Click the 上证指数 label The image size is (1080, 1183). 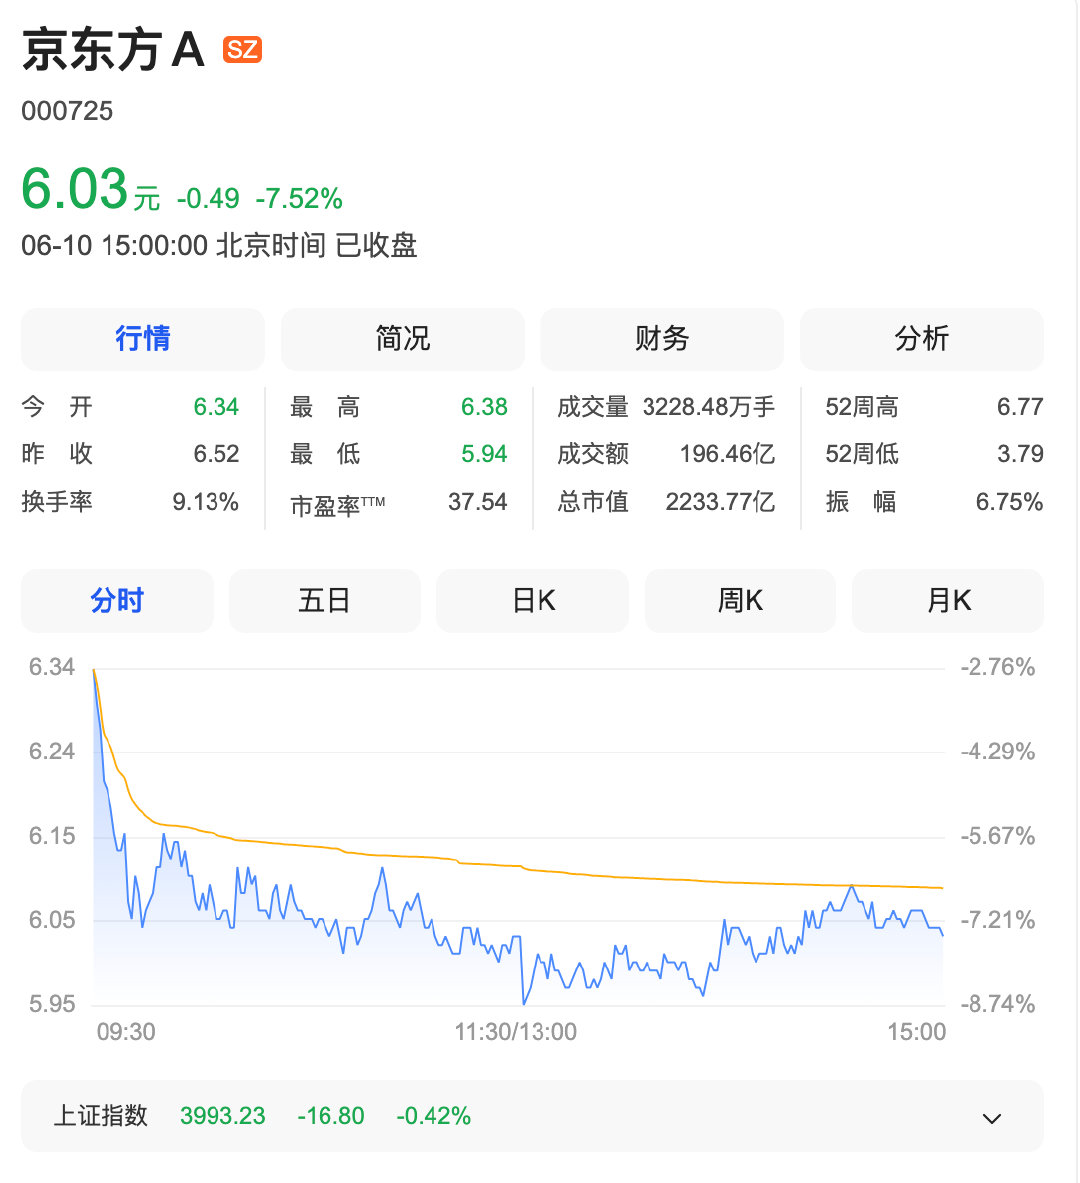point(100,1116)
